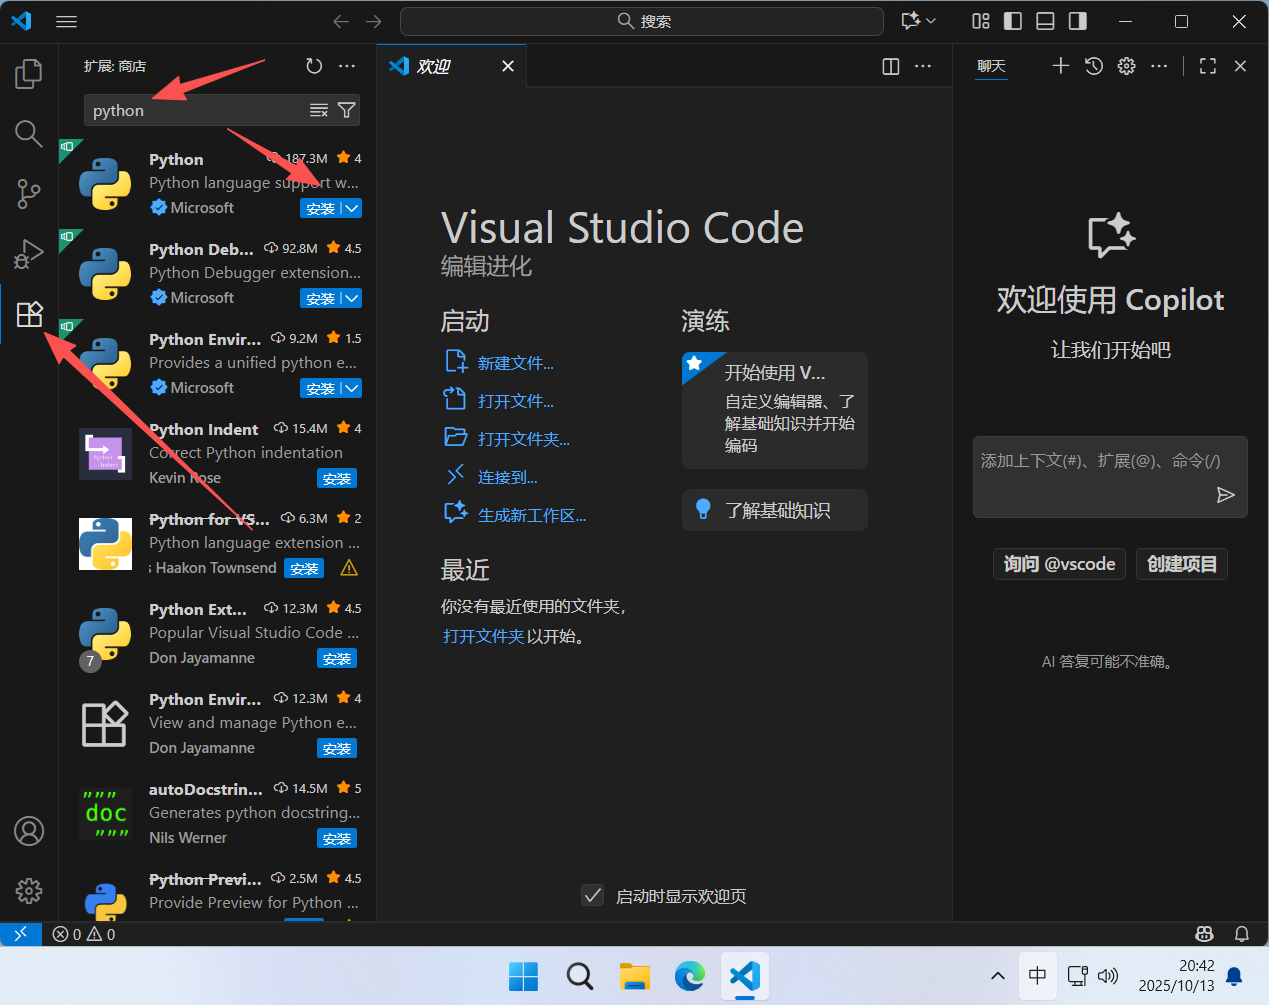Clear the extension search results
1269x1005 pixels.
pyautogui.click(x=319, y=110)
